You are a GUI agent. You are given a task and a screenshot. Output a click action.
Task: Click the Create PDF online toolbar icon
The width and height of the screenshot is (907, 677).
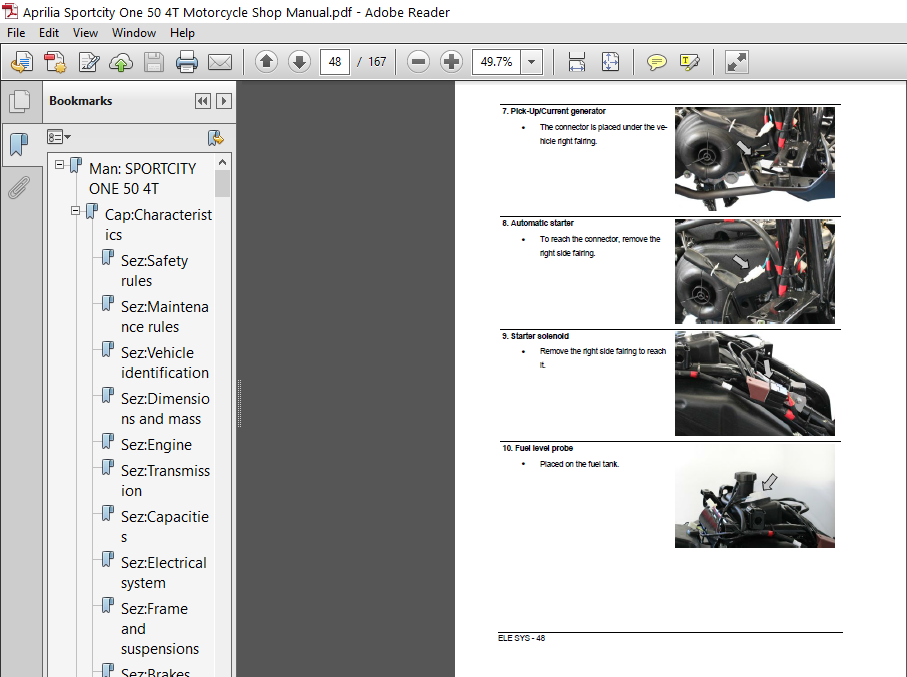(x=21, y=62)
